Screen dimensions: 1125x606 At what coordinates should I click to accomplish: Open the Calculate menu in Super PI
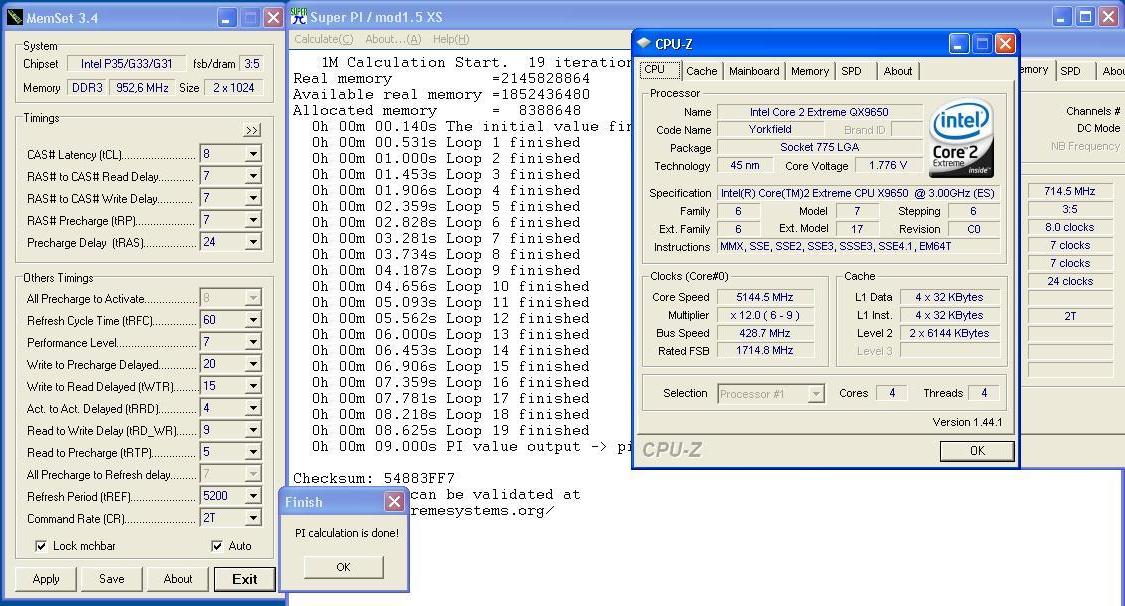[x=324, y=39]
